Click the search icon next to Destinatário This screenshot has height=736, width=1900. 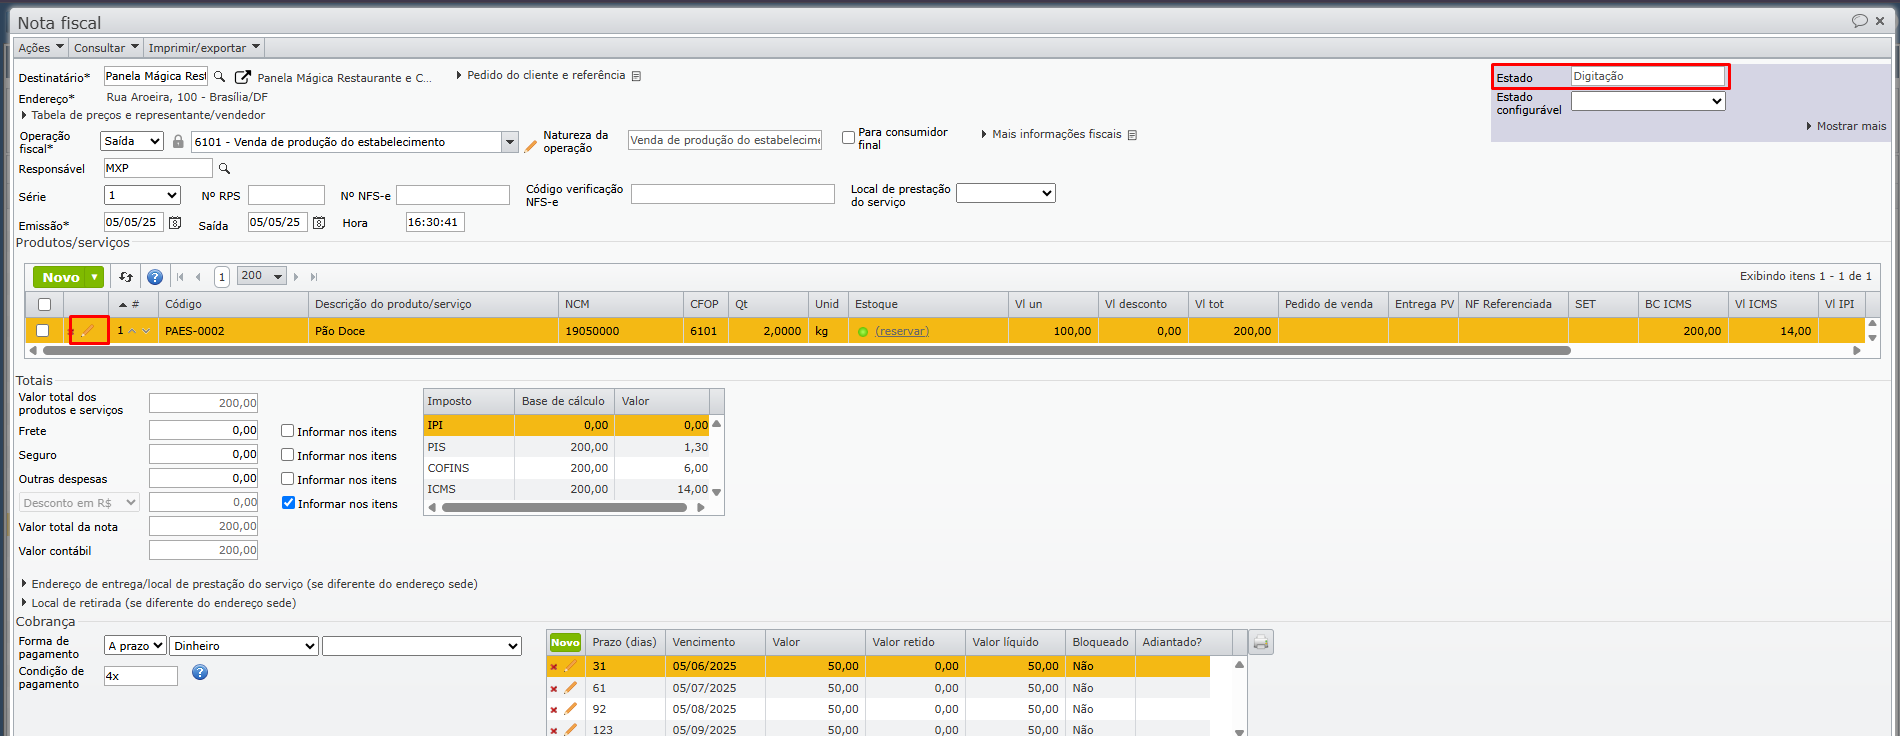[x=220, y=77]
